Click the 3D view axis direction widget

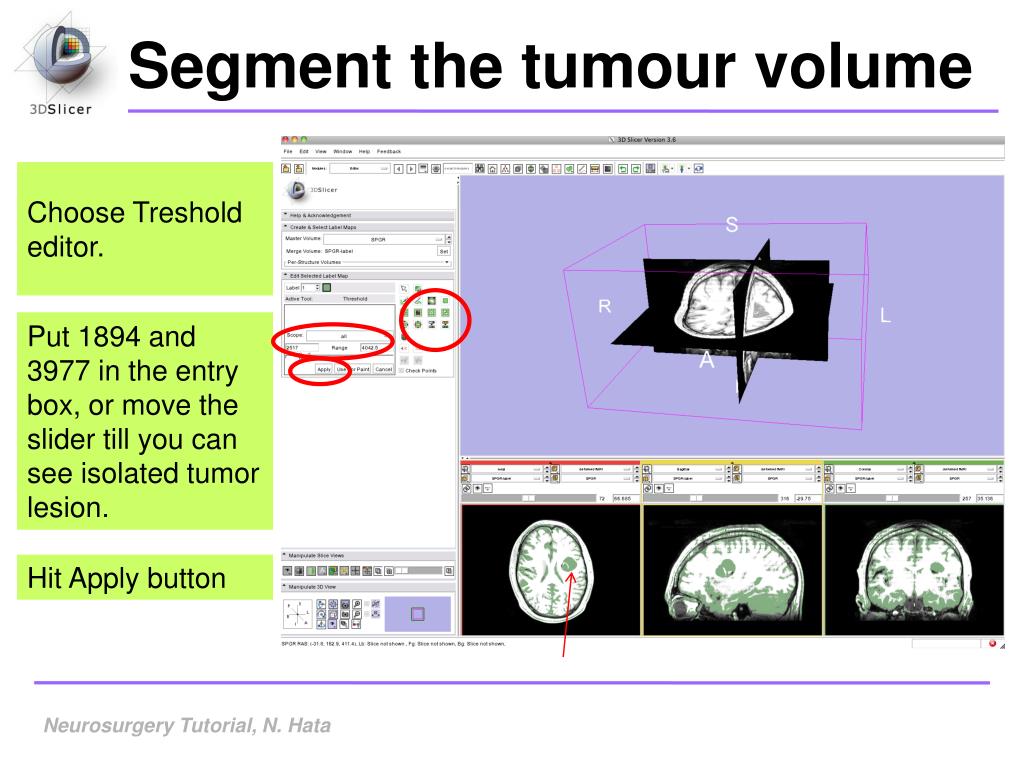pyautogui.click(x=298, y=614)
